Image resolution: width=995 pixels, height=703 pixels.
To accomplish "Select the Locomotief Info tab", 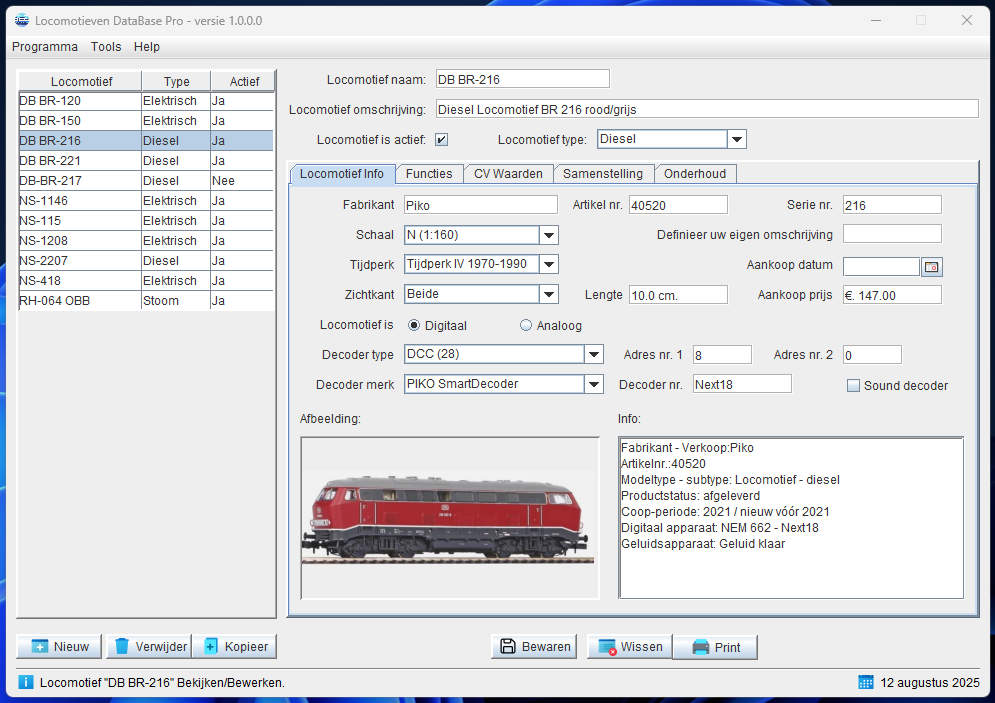I will click(x=342, y=174).
